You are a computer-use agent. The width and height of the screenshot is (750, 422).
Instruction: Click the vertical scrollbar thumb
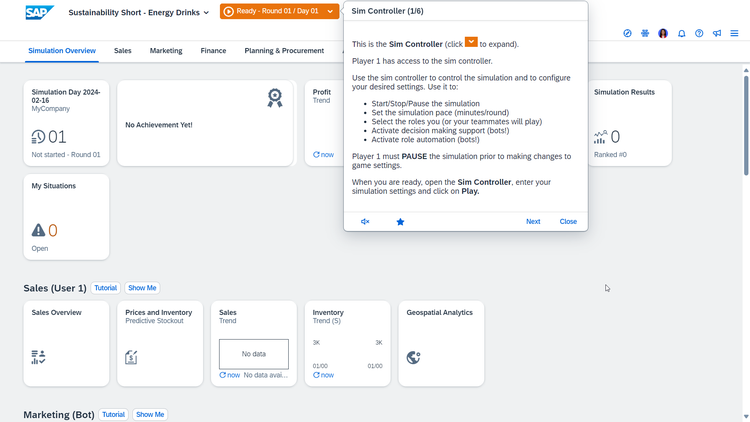746,125
